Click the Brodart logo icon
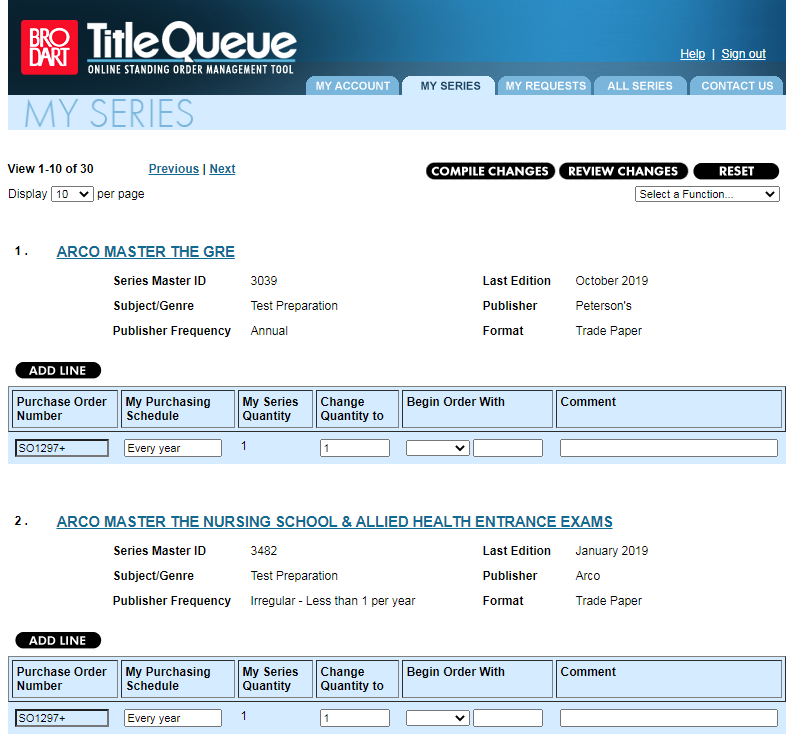 pos(49,47)
